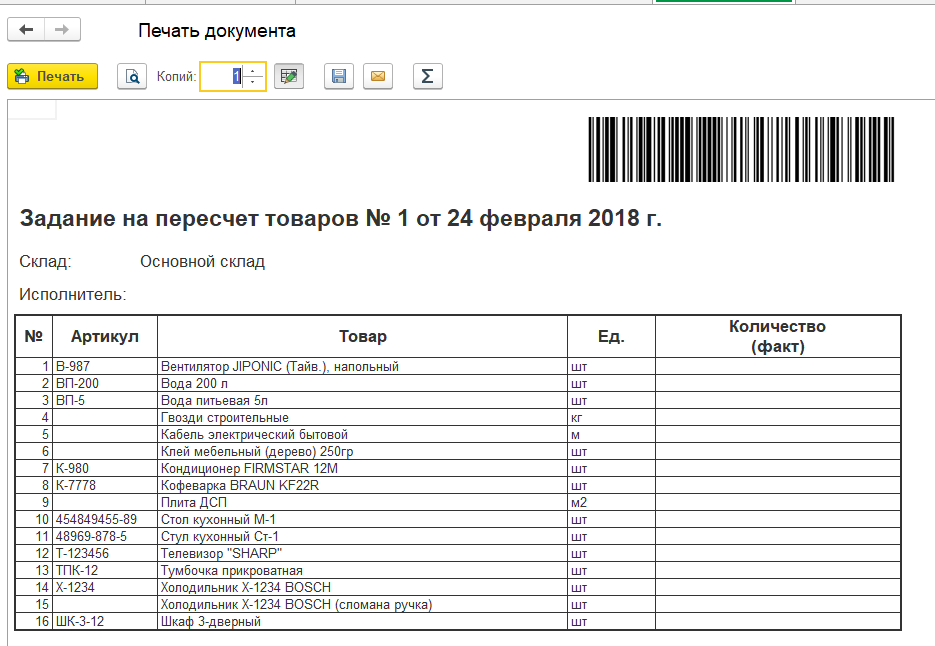The width and height of the screenshot is (935, 646).
Task: Select cell Клей мебельный (дерево) 250гр
Action: tap(363, 452)
